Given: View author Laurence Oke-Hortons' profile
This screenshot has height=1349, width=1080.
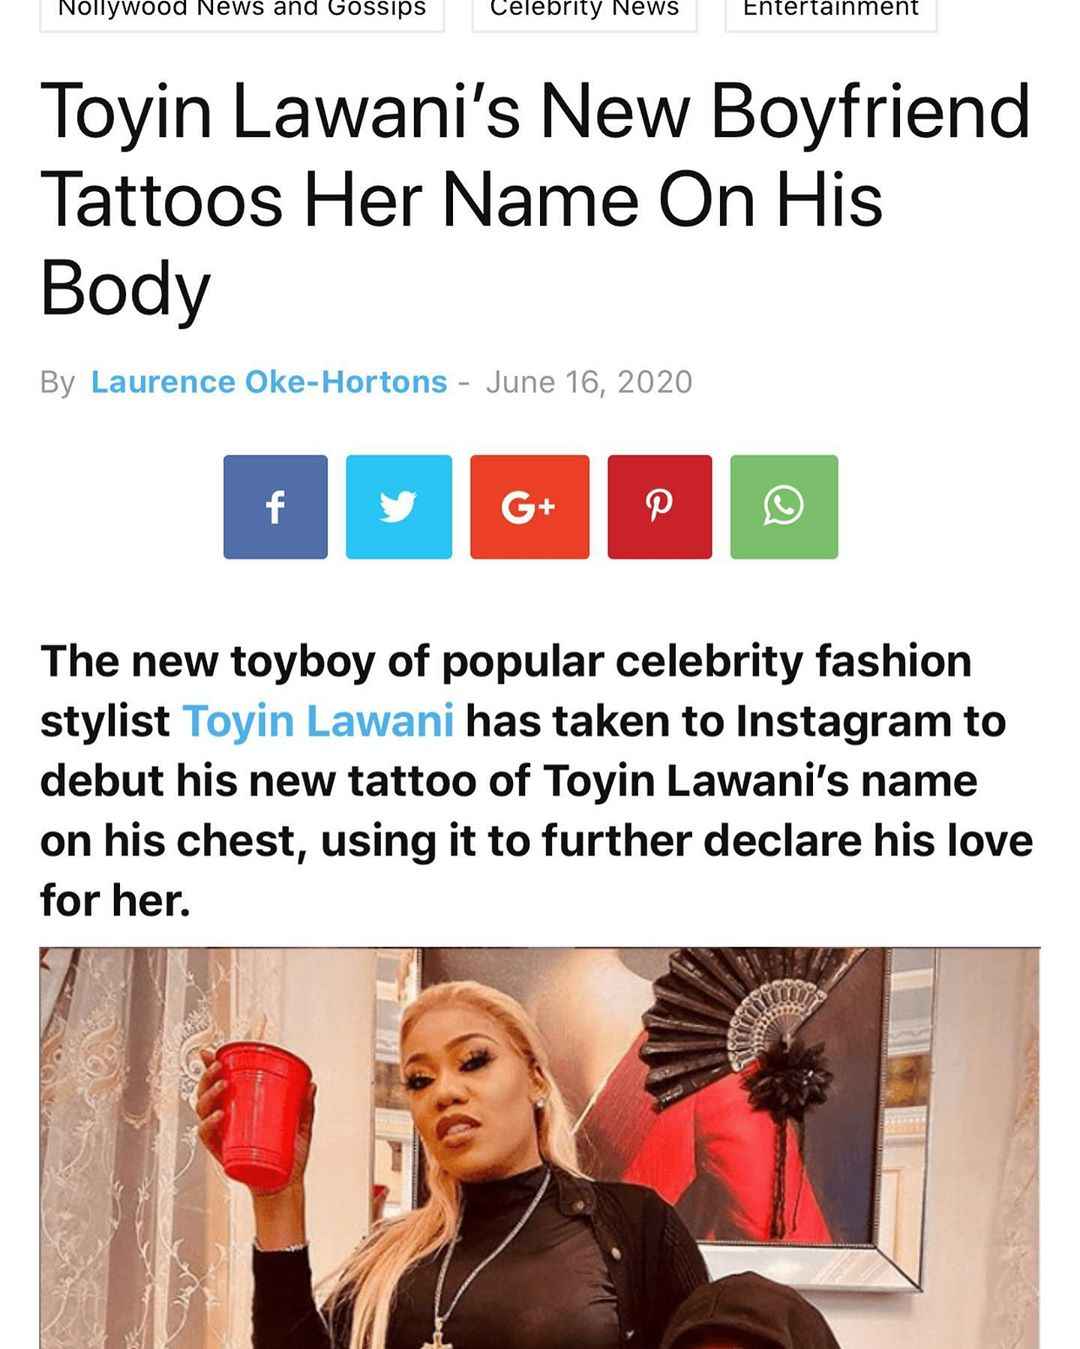Looking at the screenshot, I should (269, 382).
